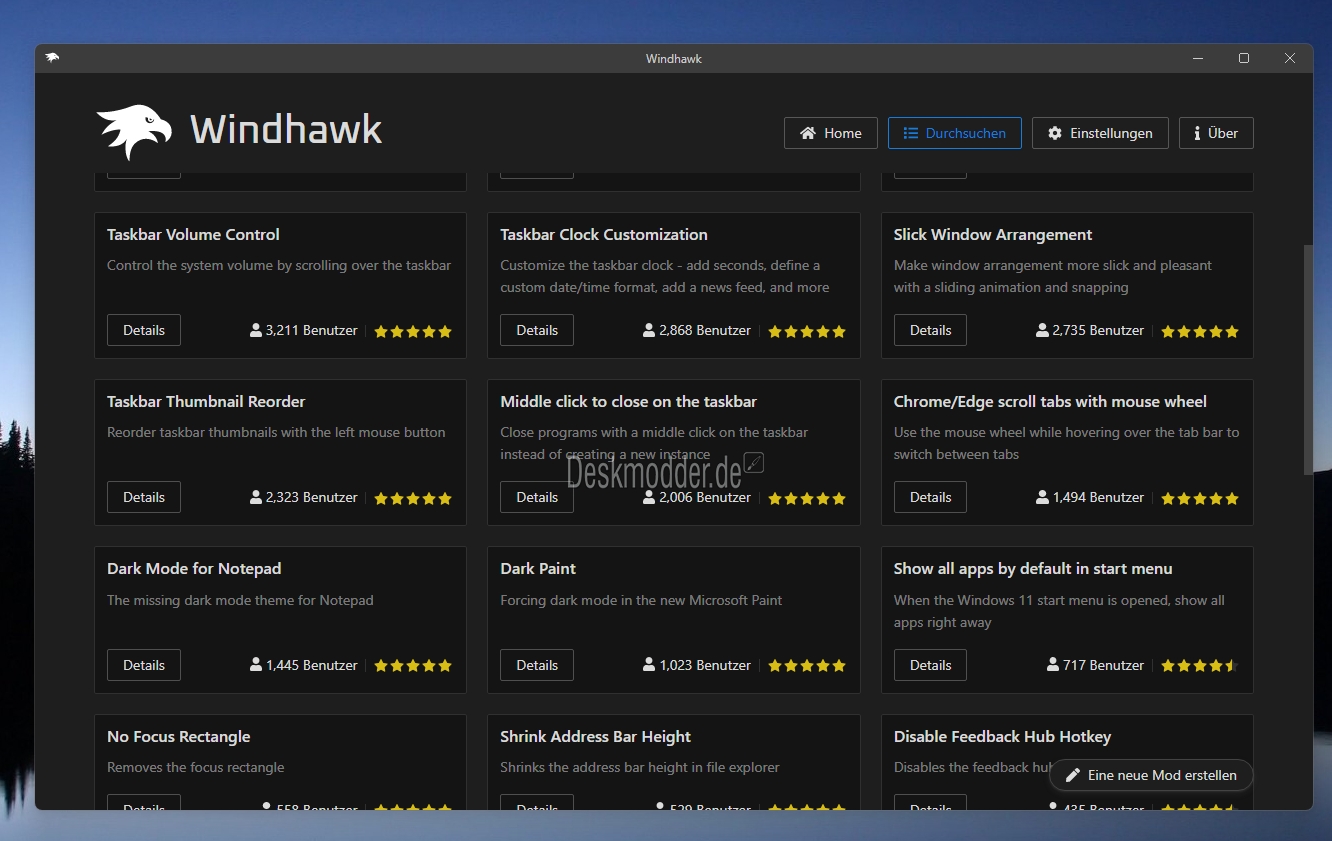The width and height of the screenshot is (1332, 841).
Task: Click star rating of Slick Window Arrangement
Action: pos(1200,331)
